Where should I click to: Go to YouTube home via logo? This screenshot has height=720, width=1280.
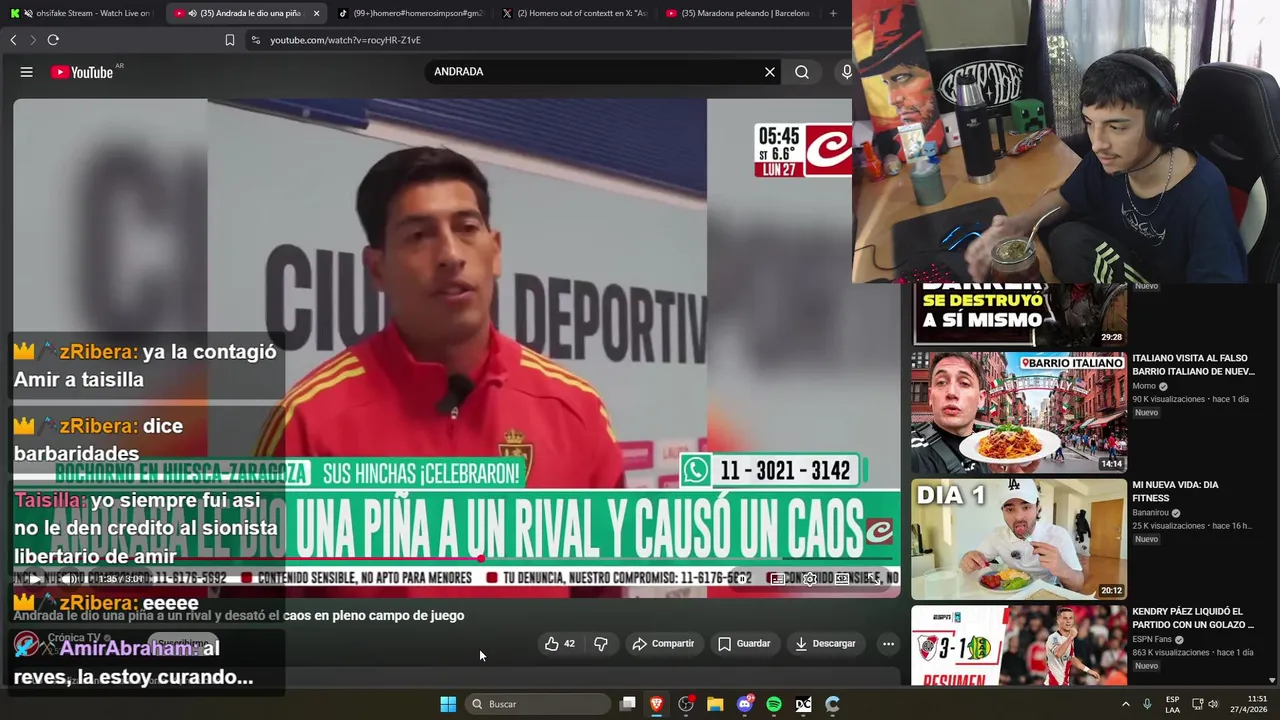click(x=82, y=72)
